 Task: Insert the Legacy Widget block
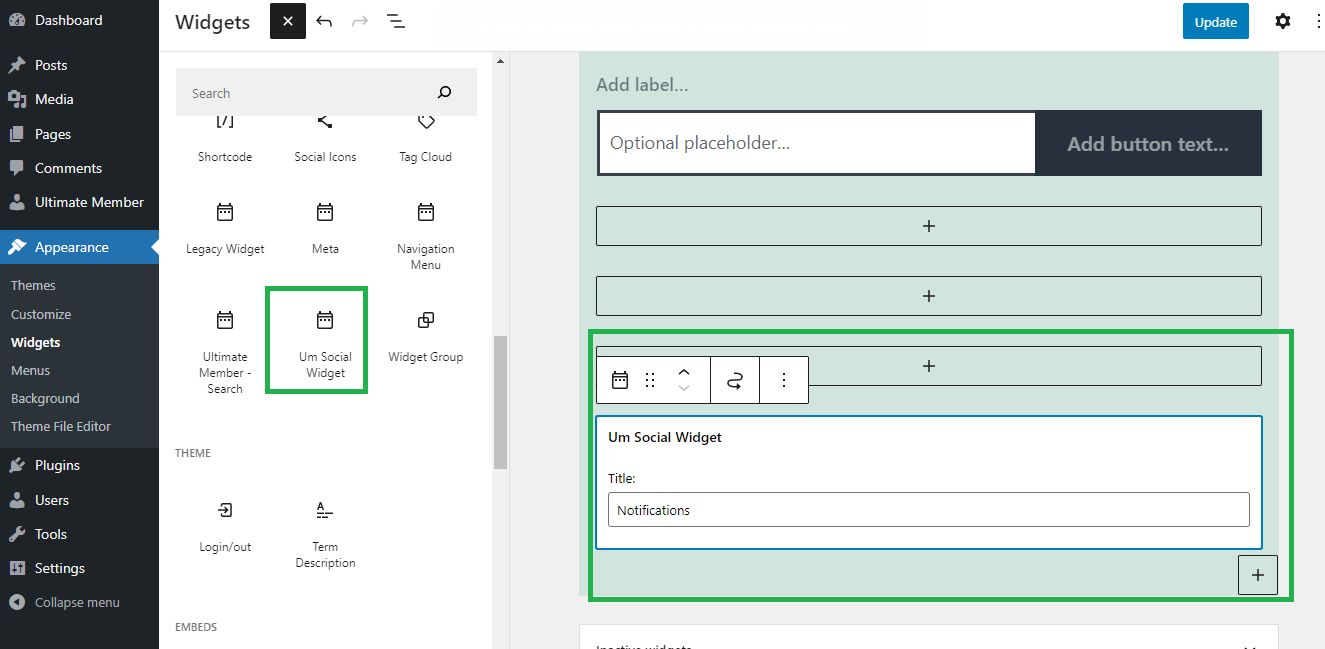point(225,229)
